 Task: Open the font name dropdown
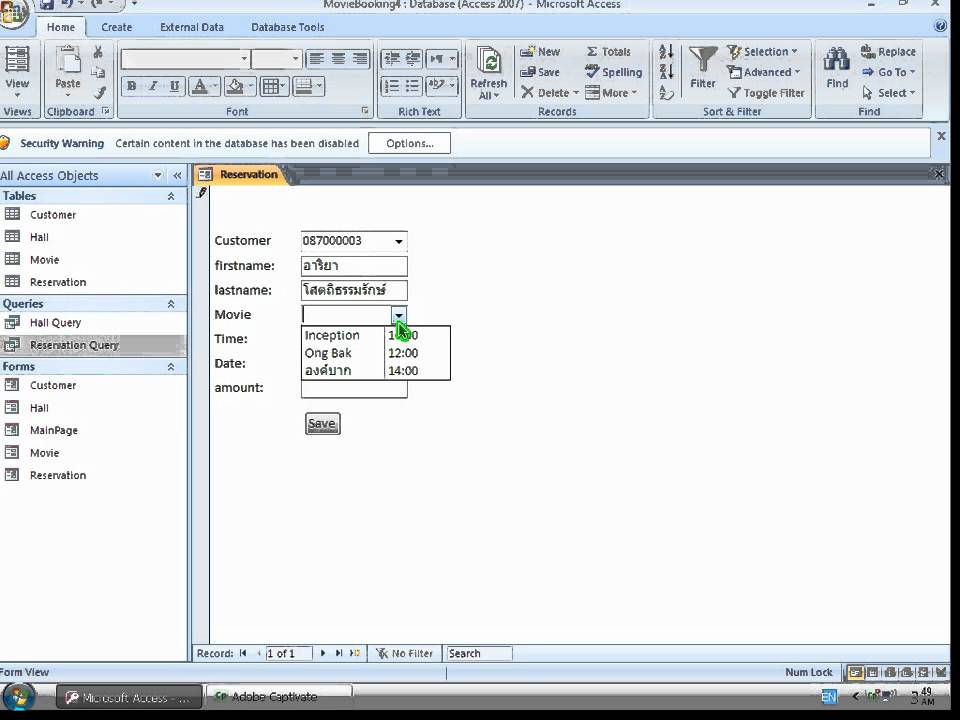pyautogui.click(x=244, y=59)
